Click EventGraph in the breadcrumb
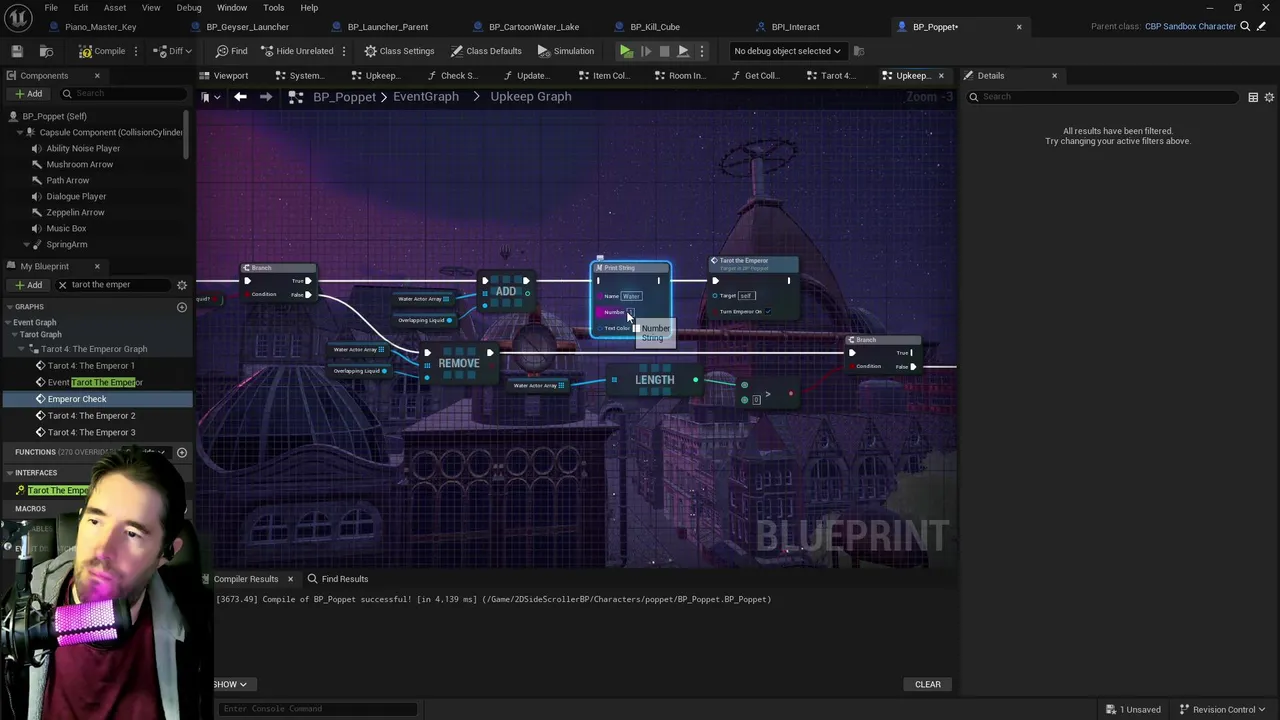This screenshot has height=720, width=1280. (x=426, y=97)
